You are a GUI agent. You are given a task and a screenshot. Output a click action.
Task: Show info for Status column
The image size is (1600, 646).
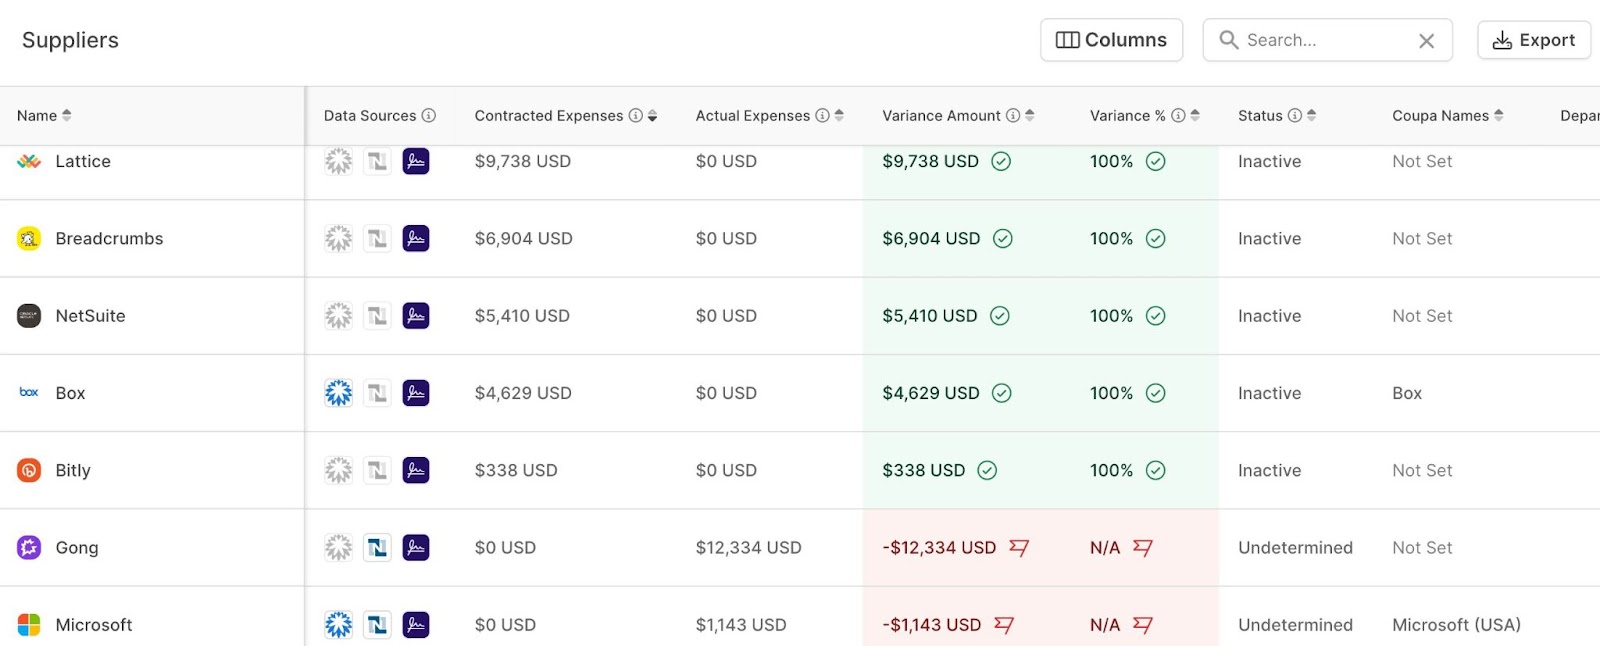click(1295, 116)
